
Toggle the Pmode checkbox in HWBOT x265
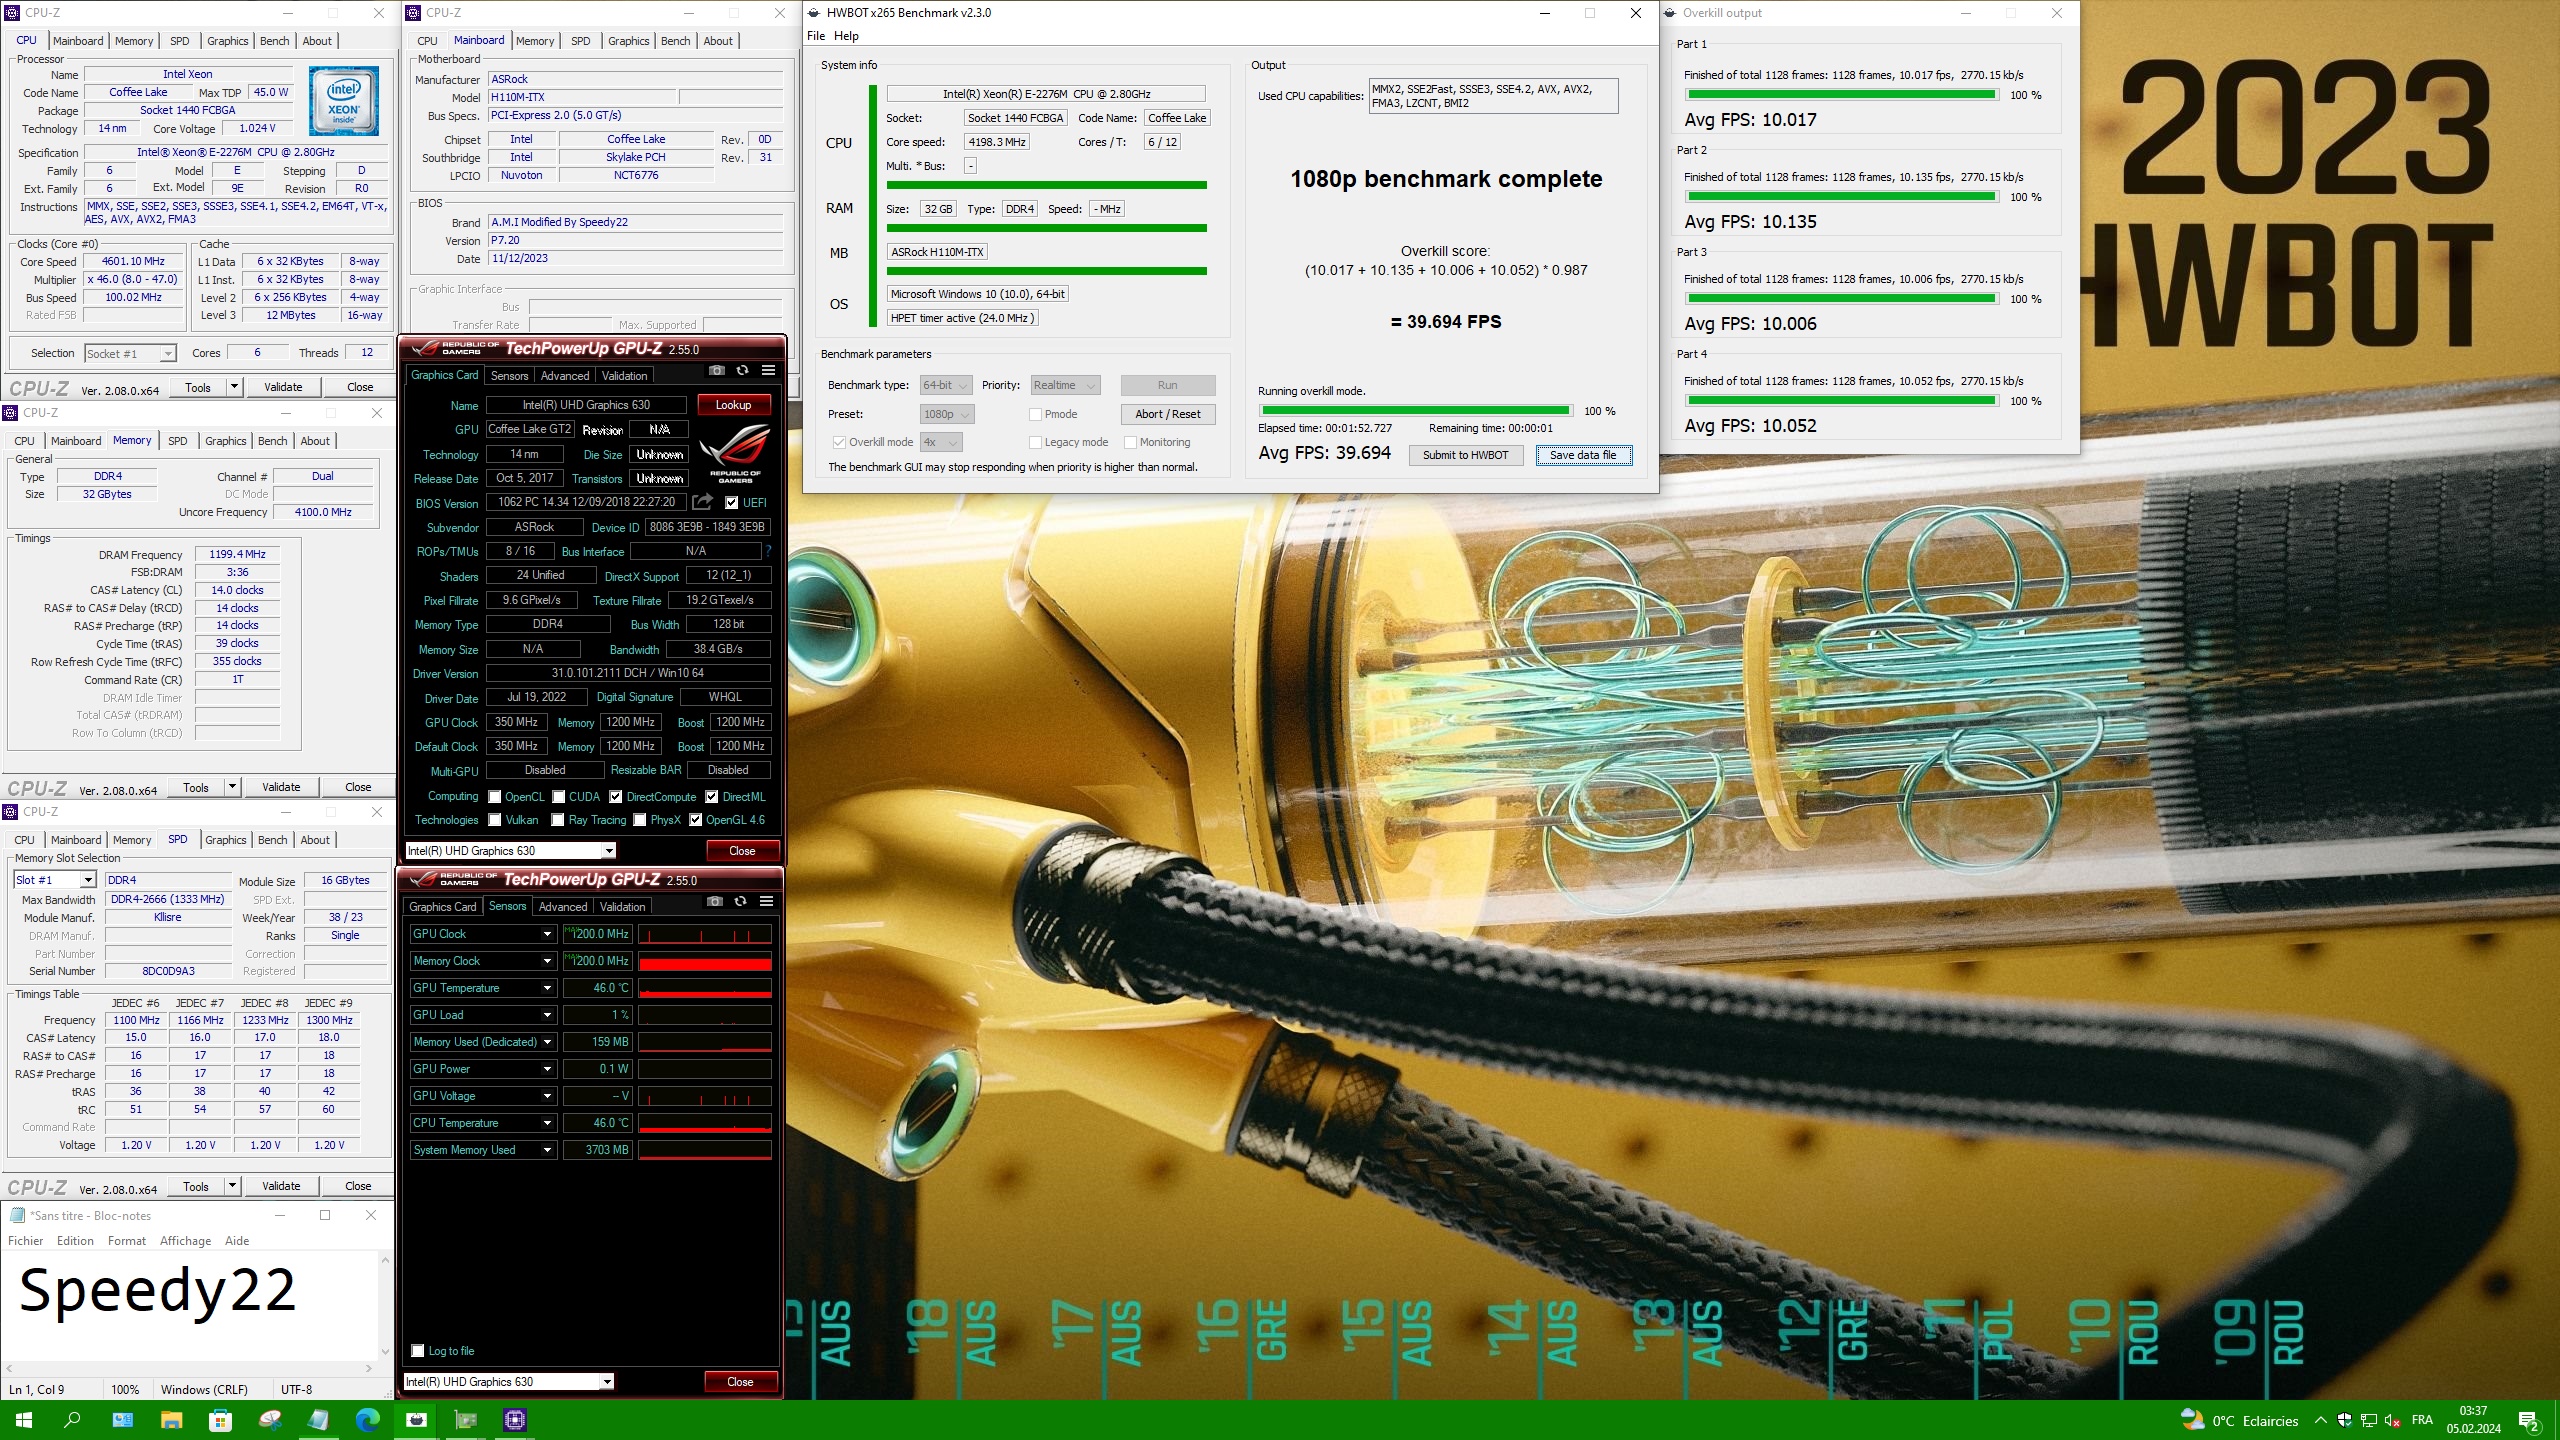click(x=1035, y=414)
